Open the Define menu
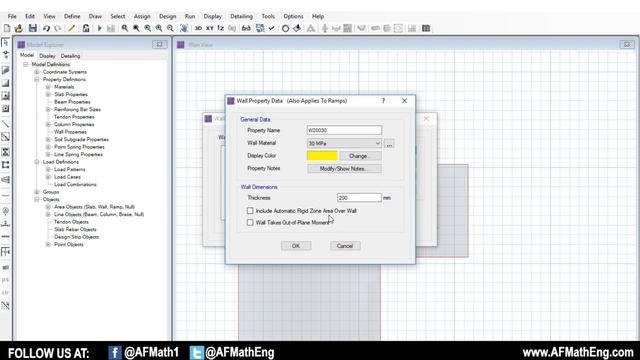The height and width of the screenshot is (360, 640). [x=72, y=16]
